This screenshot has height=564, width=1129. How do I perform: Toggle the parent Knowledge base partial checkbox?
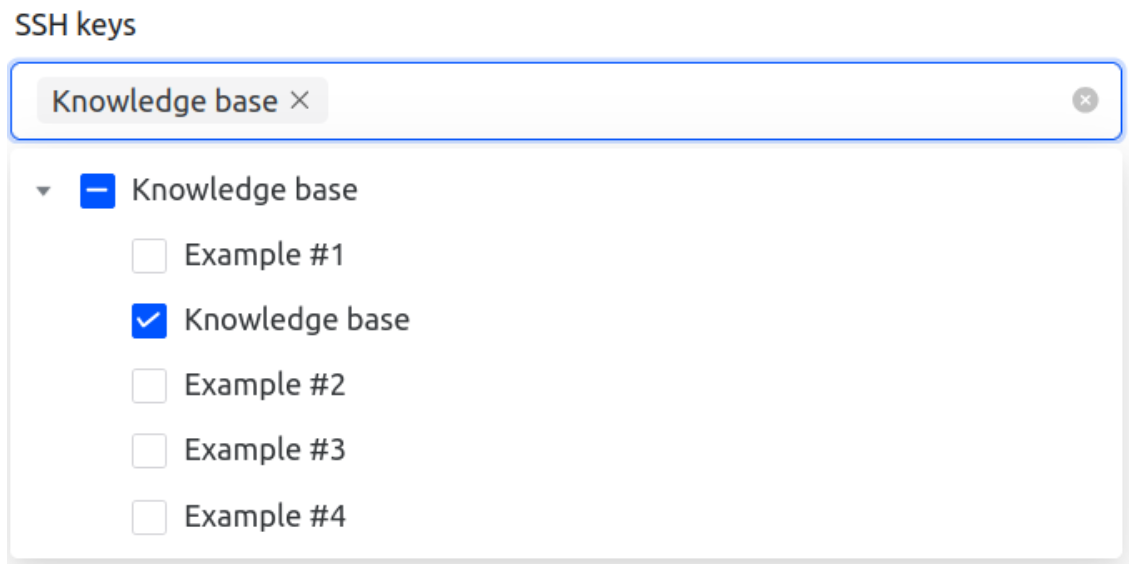pos(98,191)
